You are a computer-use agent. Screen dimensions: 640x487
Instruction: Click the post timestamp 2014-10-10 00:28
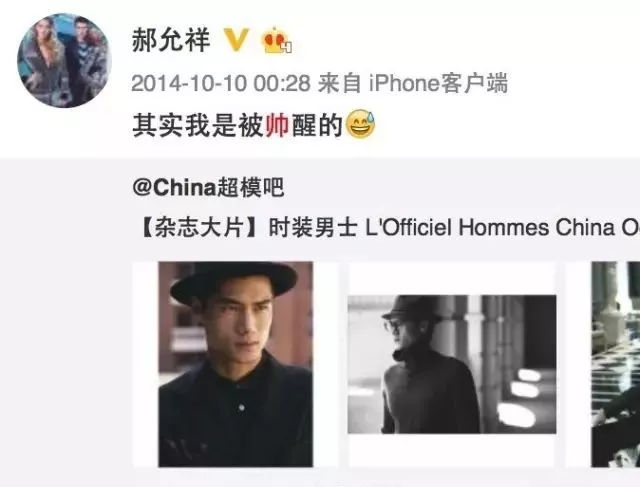[x=221, y=83]
